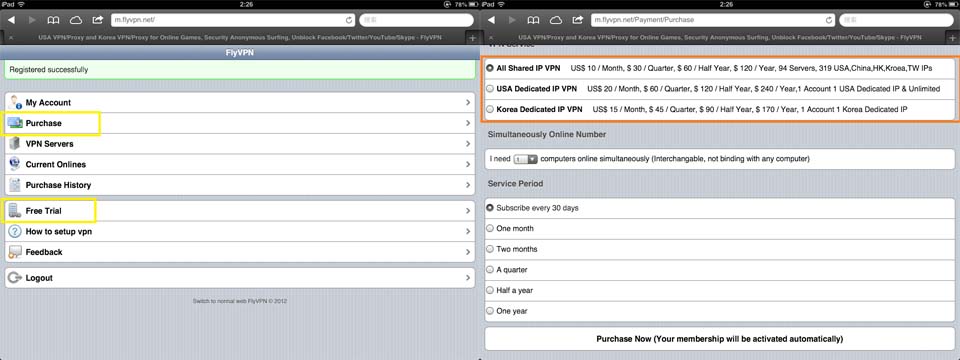This screenshot has width=960, height=360.
Task: Open bookmarks icon in right browser
Action: tap(534, 20)
